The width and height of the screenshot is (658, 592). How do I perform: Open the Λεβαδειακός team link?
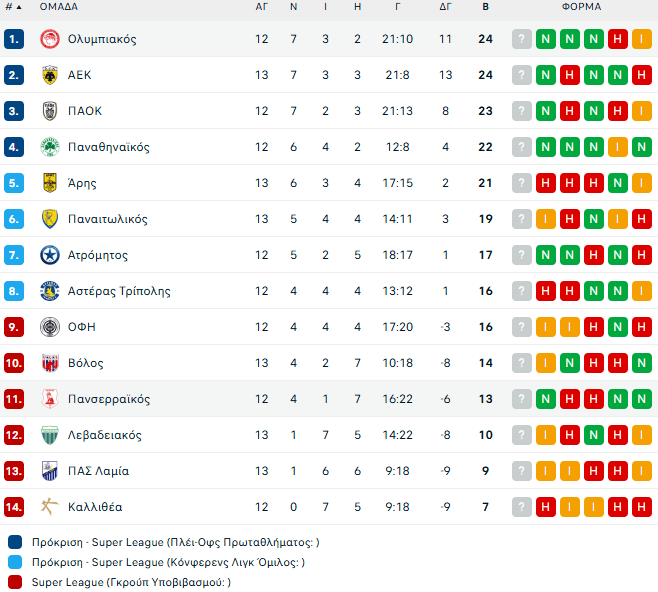pos(105,435)
